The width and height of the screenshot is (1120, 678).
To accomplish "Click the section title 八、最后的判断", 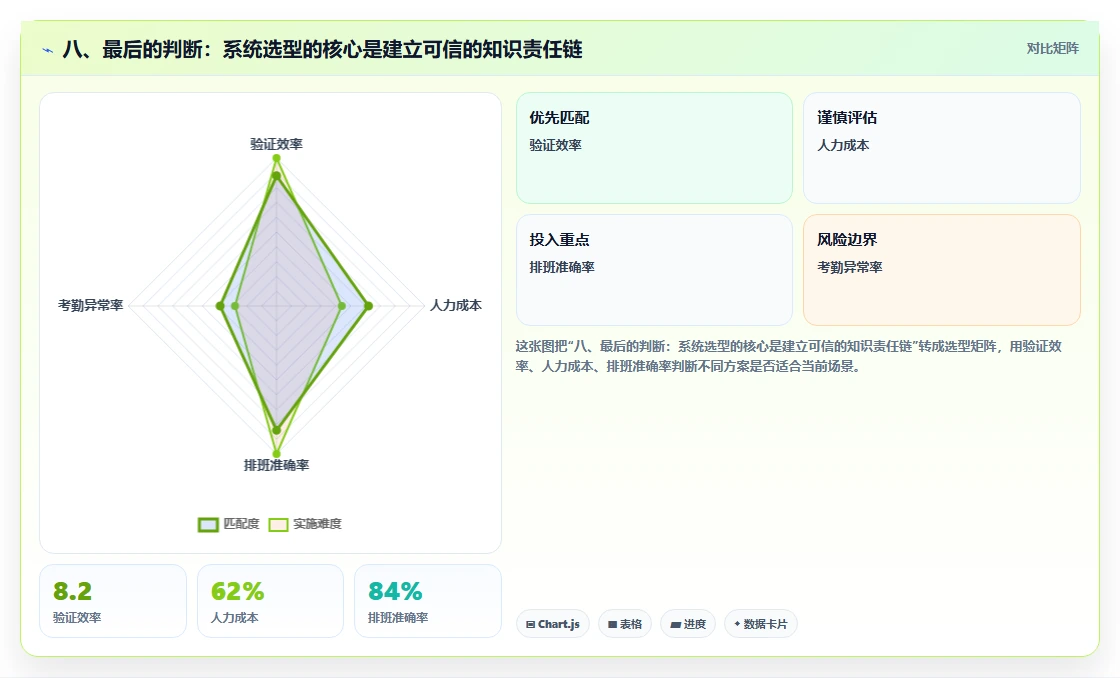I will [x=322, y=49].
